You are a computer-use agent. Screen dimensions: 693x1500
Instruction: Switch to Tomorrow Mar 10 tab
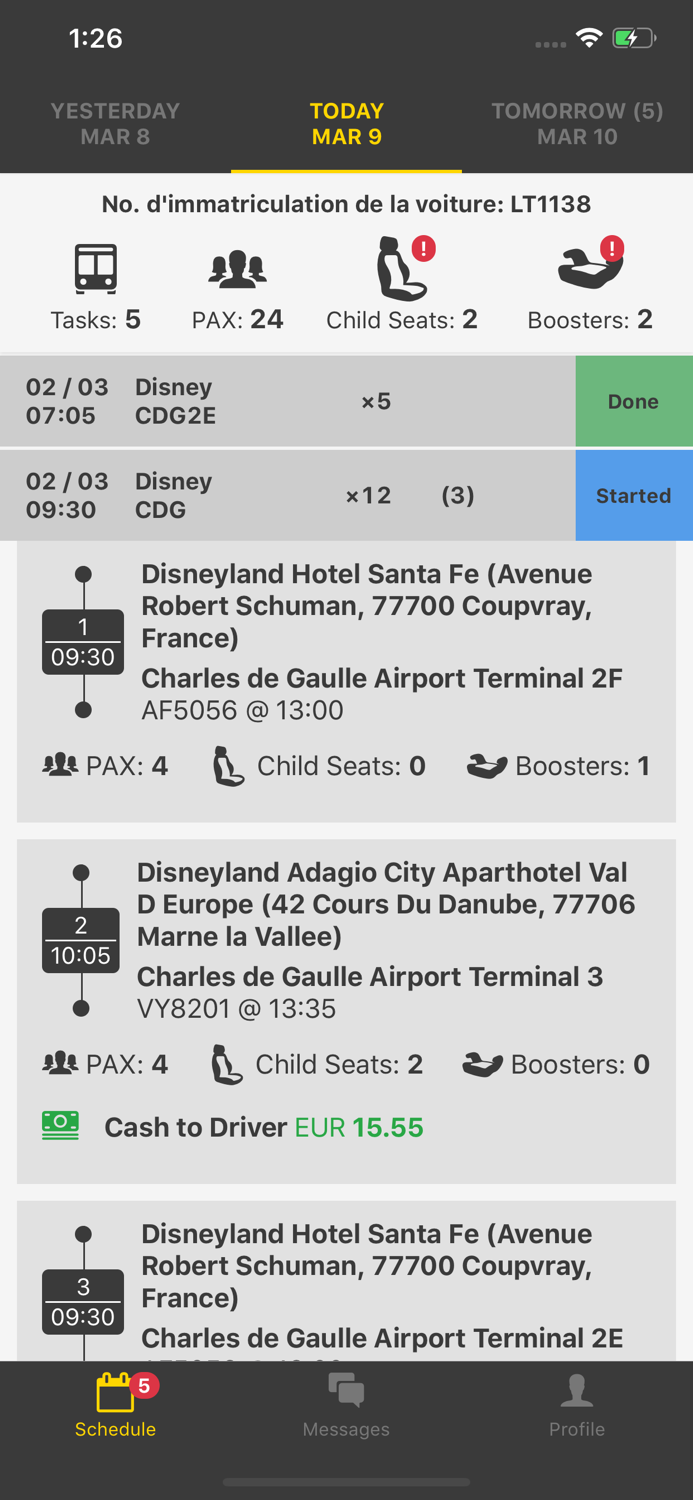[577, 124]
